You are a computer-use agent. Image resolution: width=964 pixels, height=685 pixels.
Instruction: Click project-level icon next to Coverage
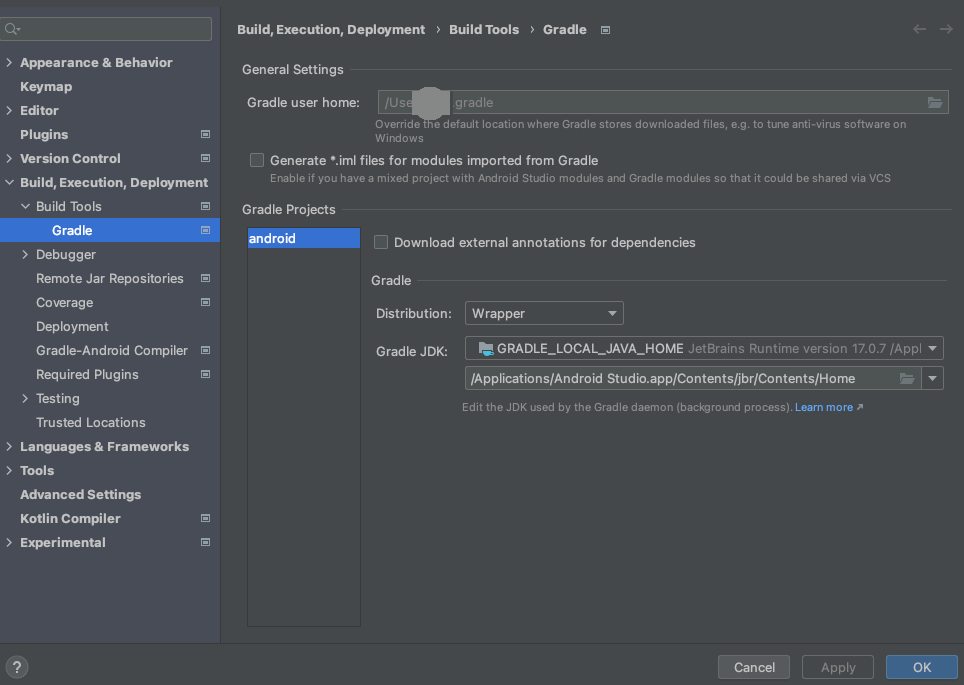coord(205,302)
